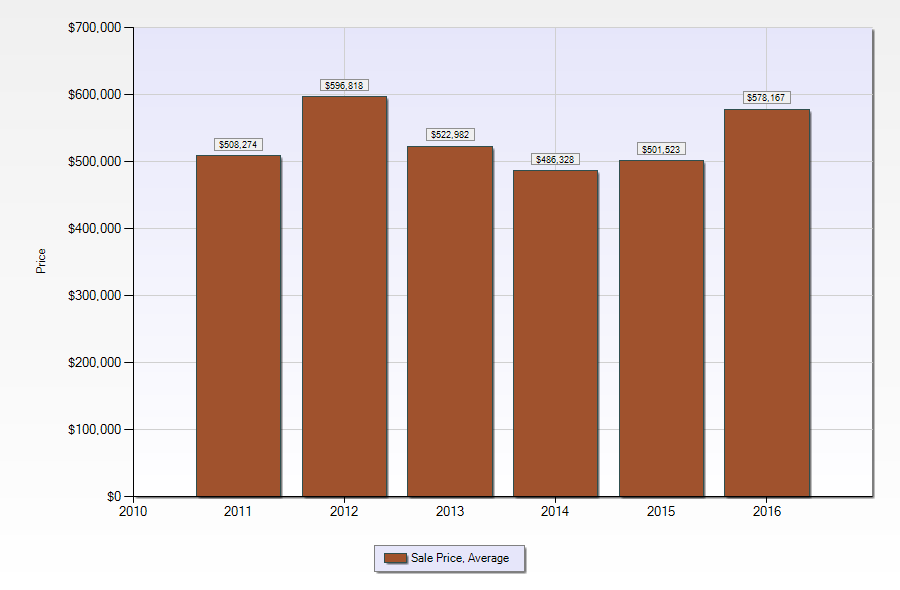Viewport: 900px width, 590px height.
Task: Click the $486,328 data label
Action: pyautogui.click(x=556, y=160)
